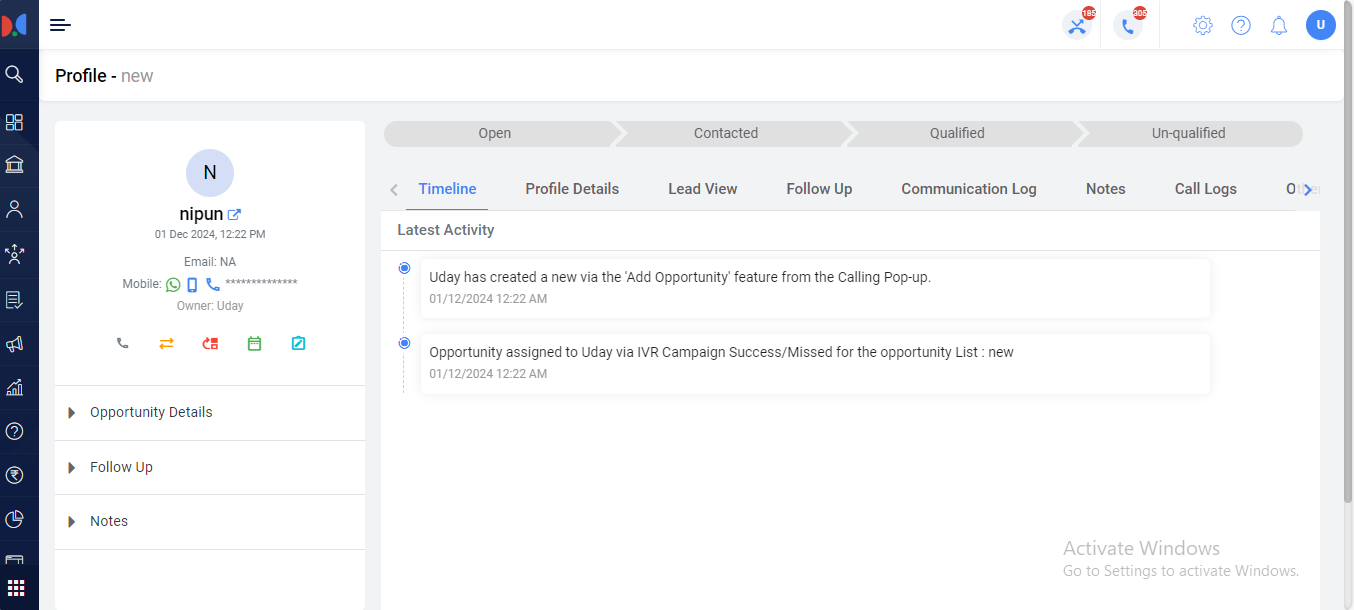The width and height of the screenshot is (1354, 610).
Task: Click the orange transfer arrows icon
Action: coord(166,343)
